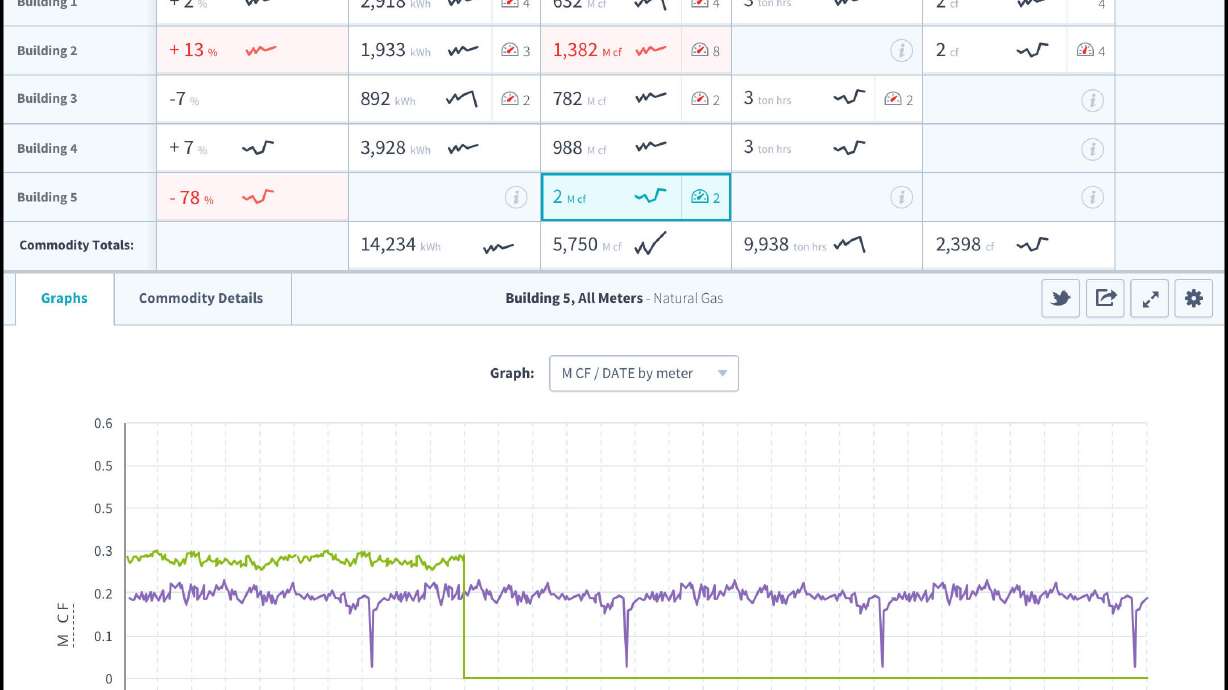Click Commodity Totals kWh sparkline
This screenshot has height=690, width=1228.
click(498, 247)
